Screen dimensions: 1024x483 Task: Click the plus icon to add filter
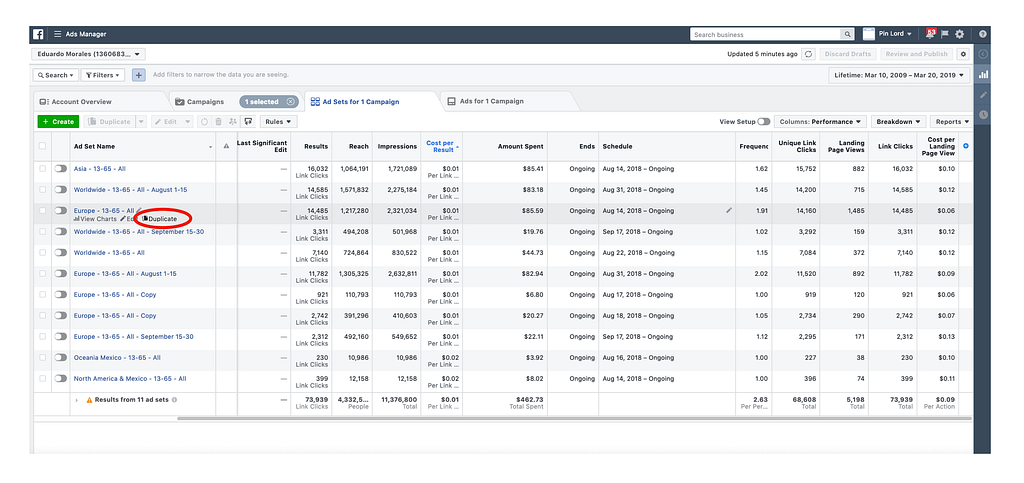point(138,75)
